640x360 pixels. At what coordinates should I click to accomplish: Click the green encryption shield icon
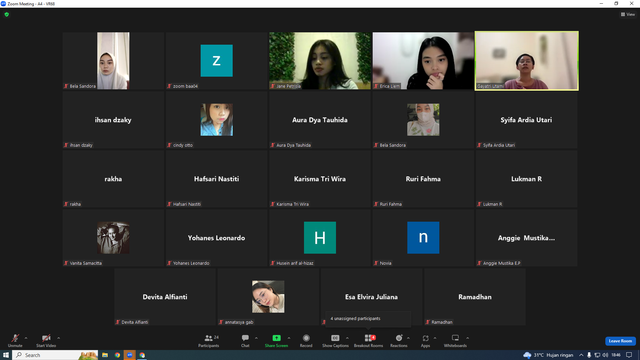click(x=7, y=14)
